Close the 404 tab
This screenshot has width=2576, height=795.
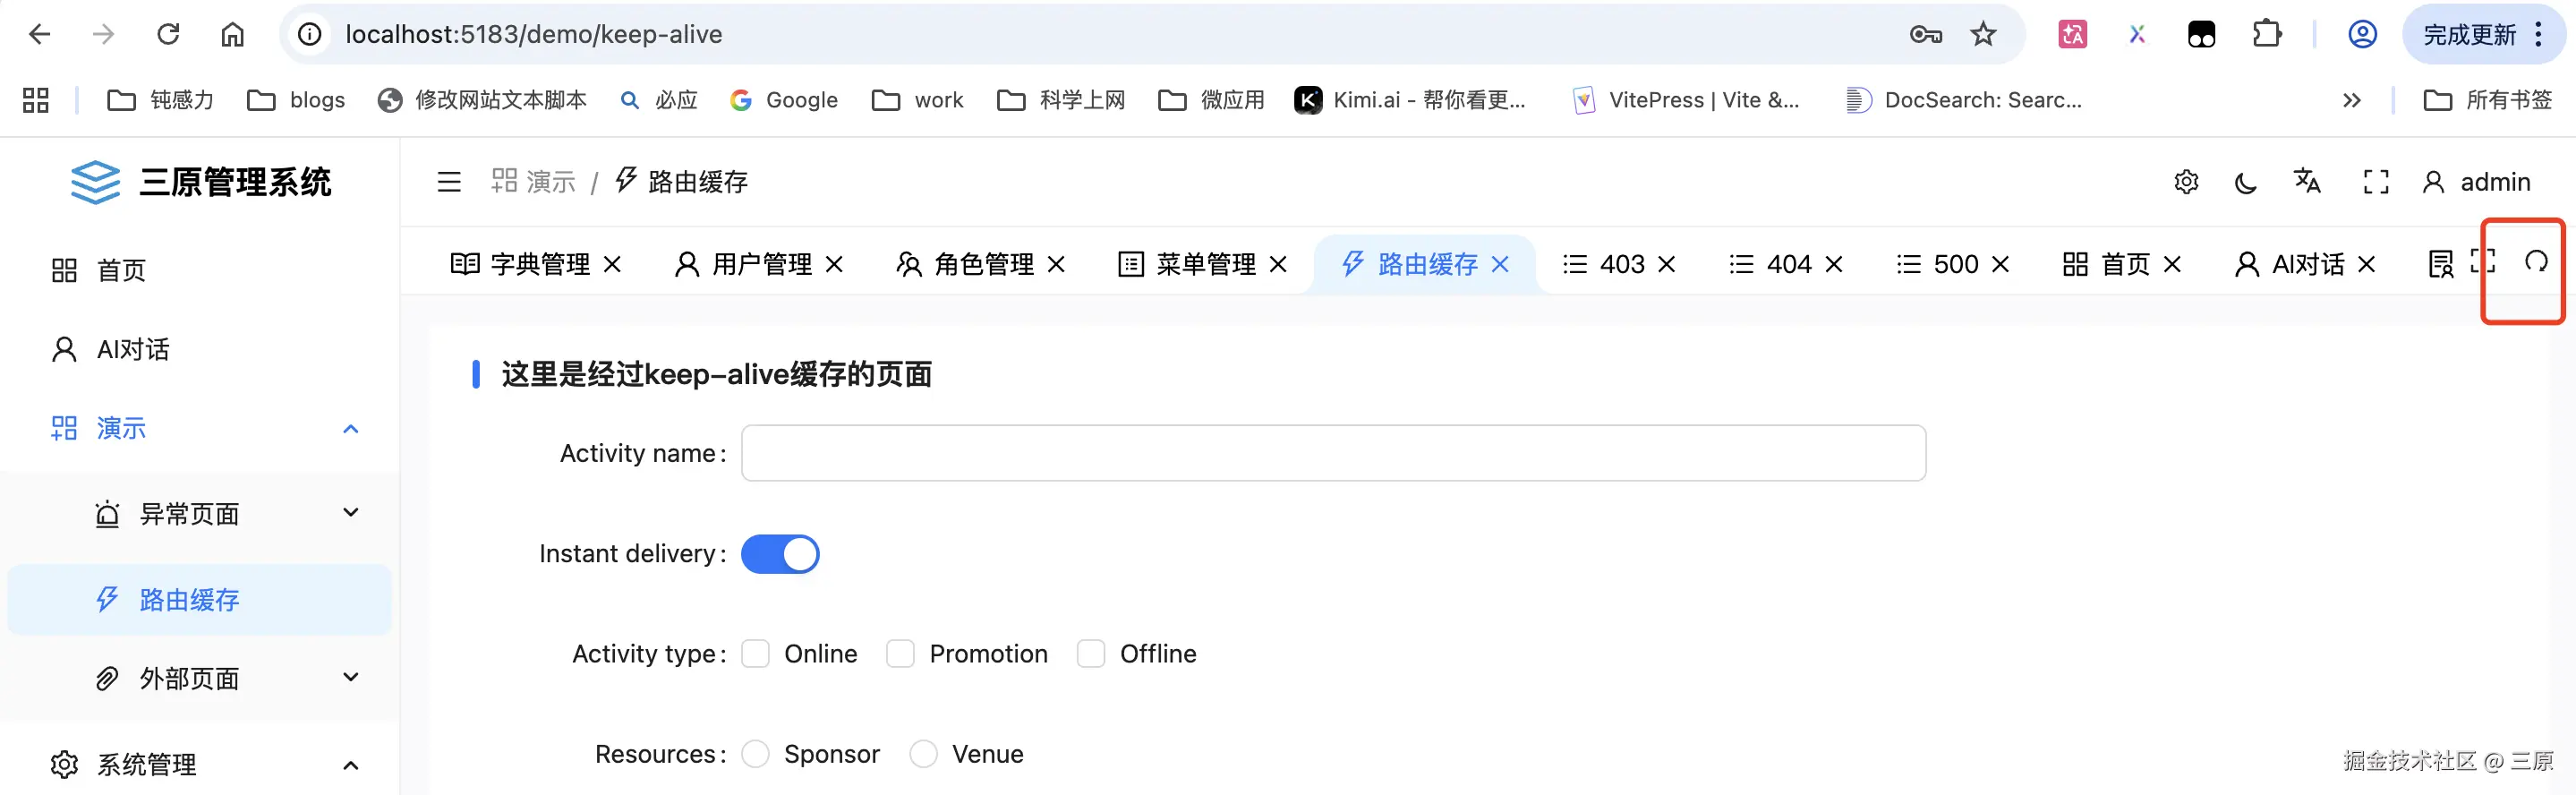point(1834,264)
